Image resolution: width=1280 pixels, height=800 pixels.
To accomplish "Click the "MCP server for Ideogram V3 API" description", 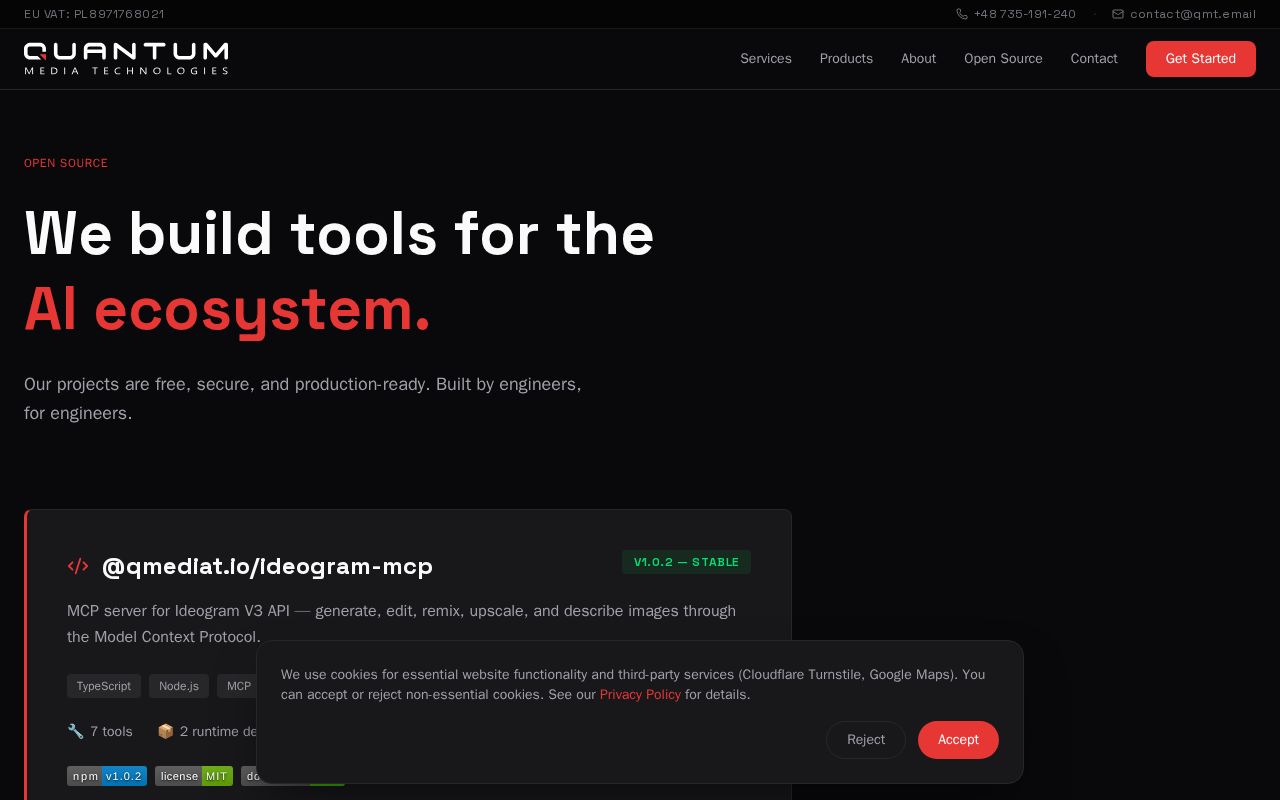I will pyautogui.click(x=401, y=624).
